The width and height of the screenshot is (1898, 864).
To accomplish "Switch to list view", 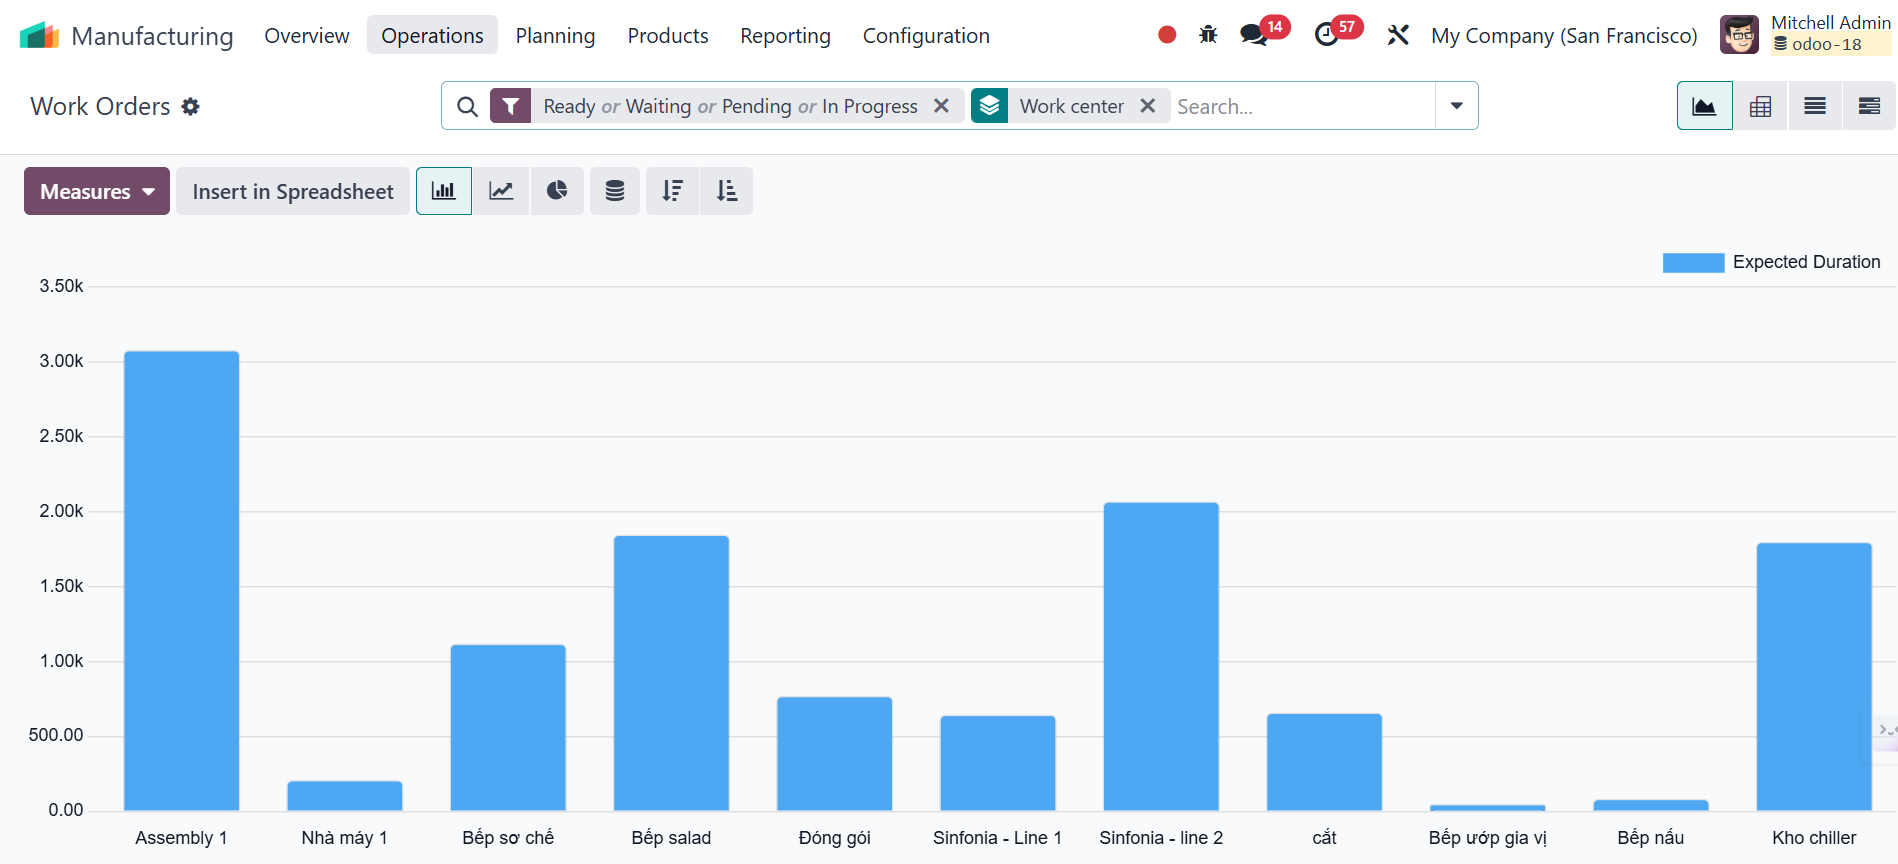I will 1814,106.
